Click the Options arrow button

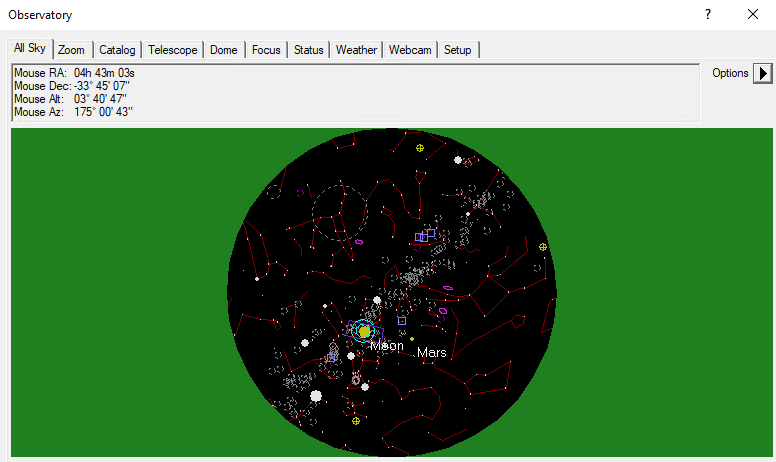click(x=763, y=73)
